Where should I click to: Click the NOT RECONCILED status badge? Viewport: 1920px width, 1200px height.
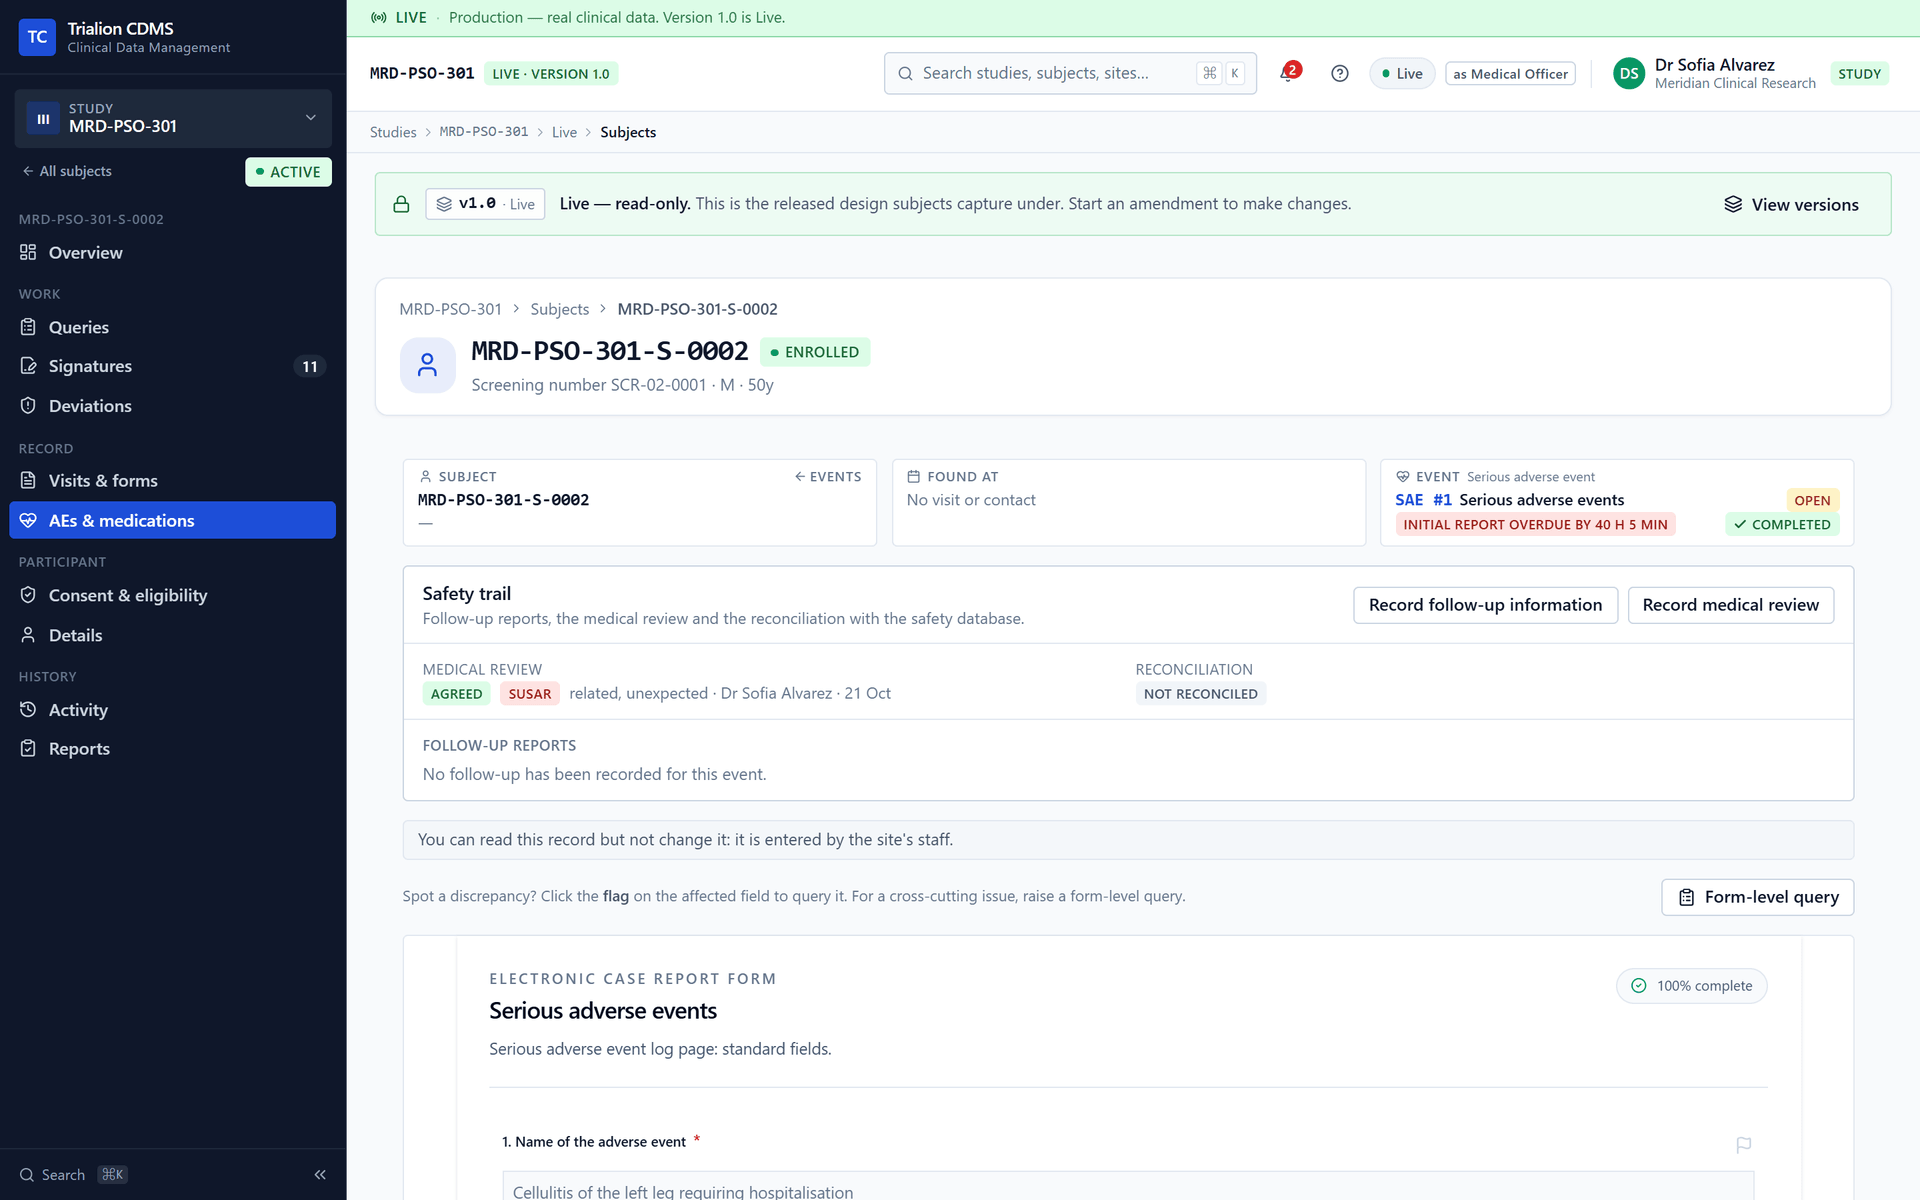coord(1200,694)
